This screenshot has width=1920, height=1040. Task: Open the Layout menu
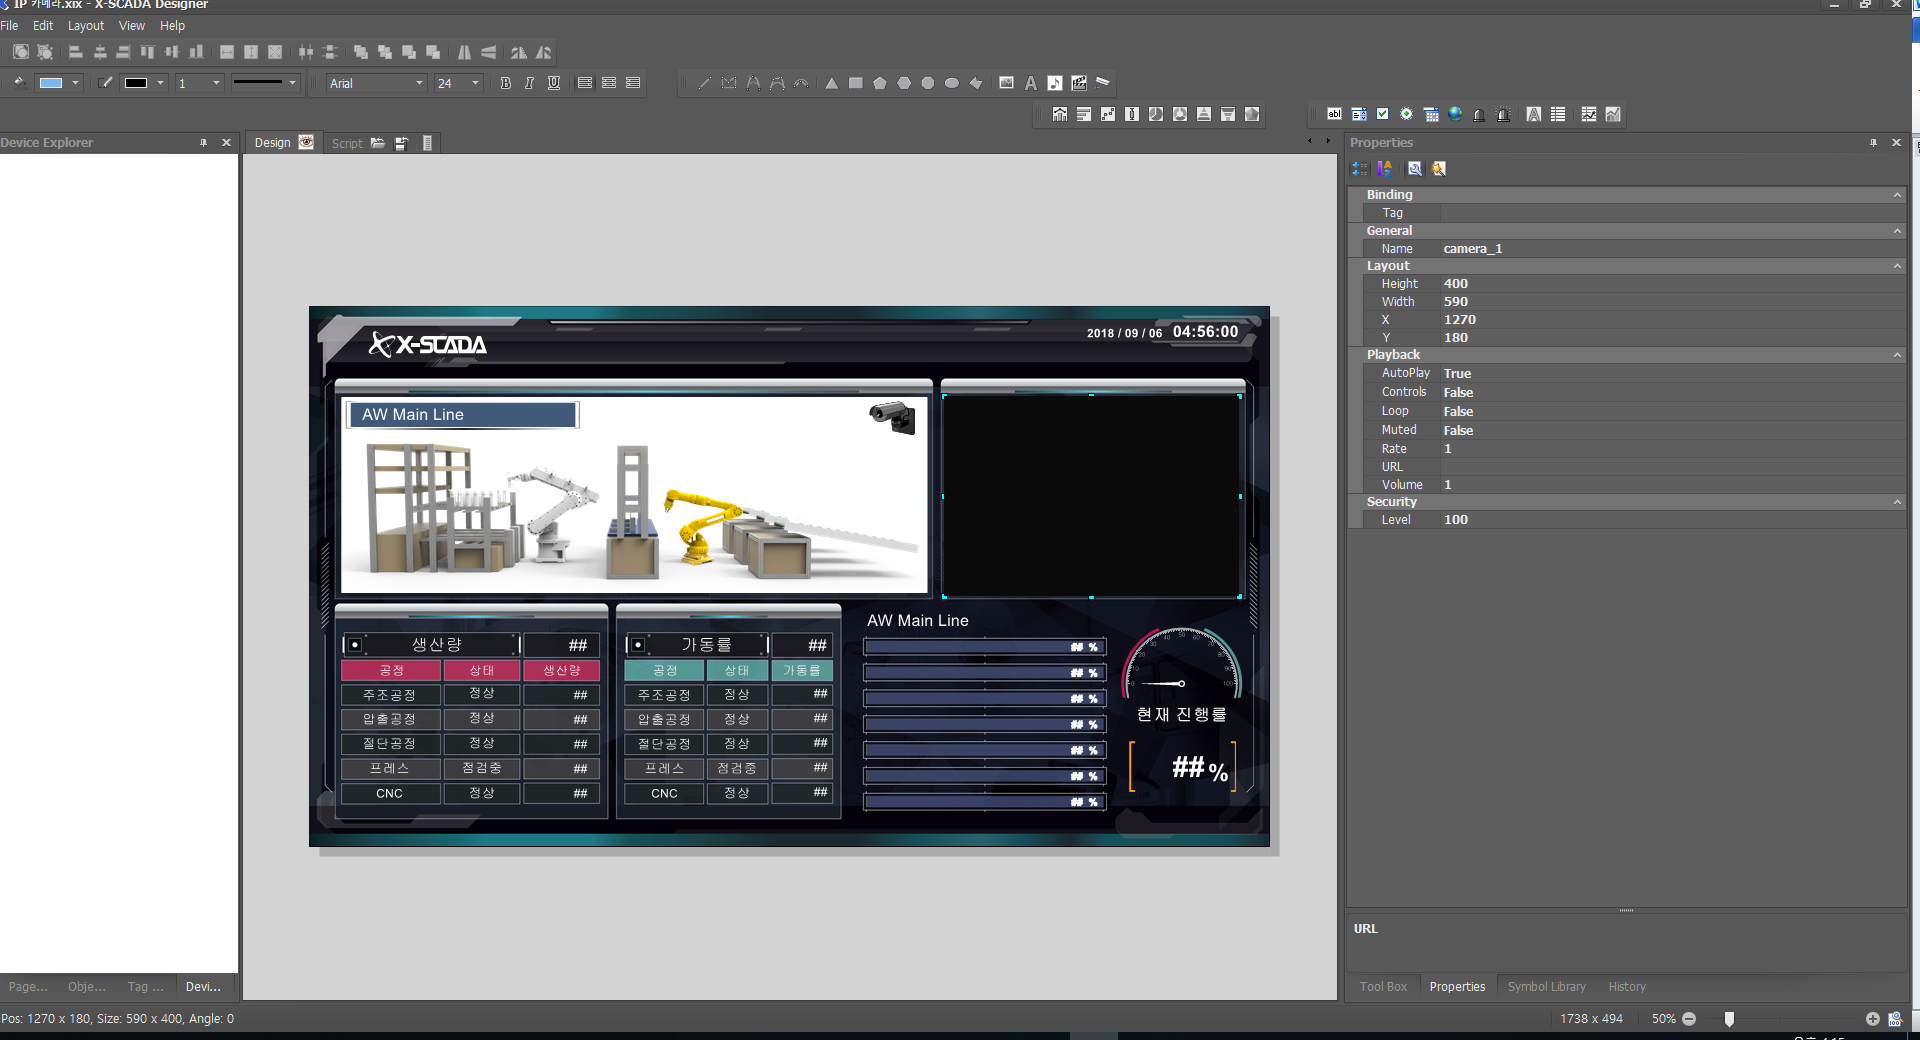click(x=86, y=26)
